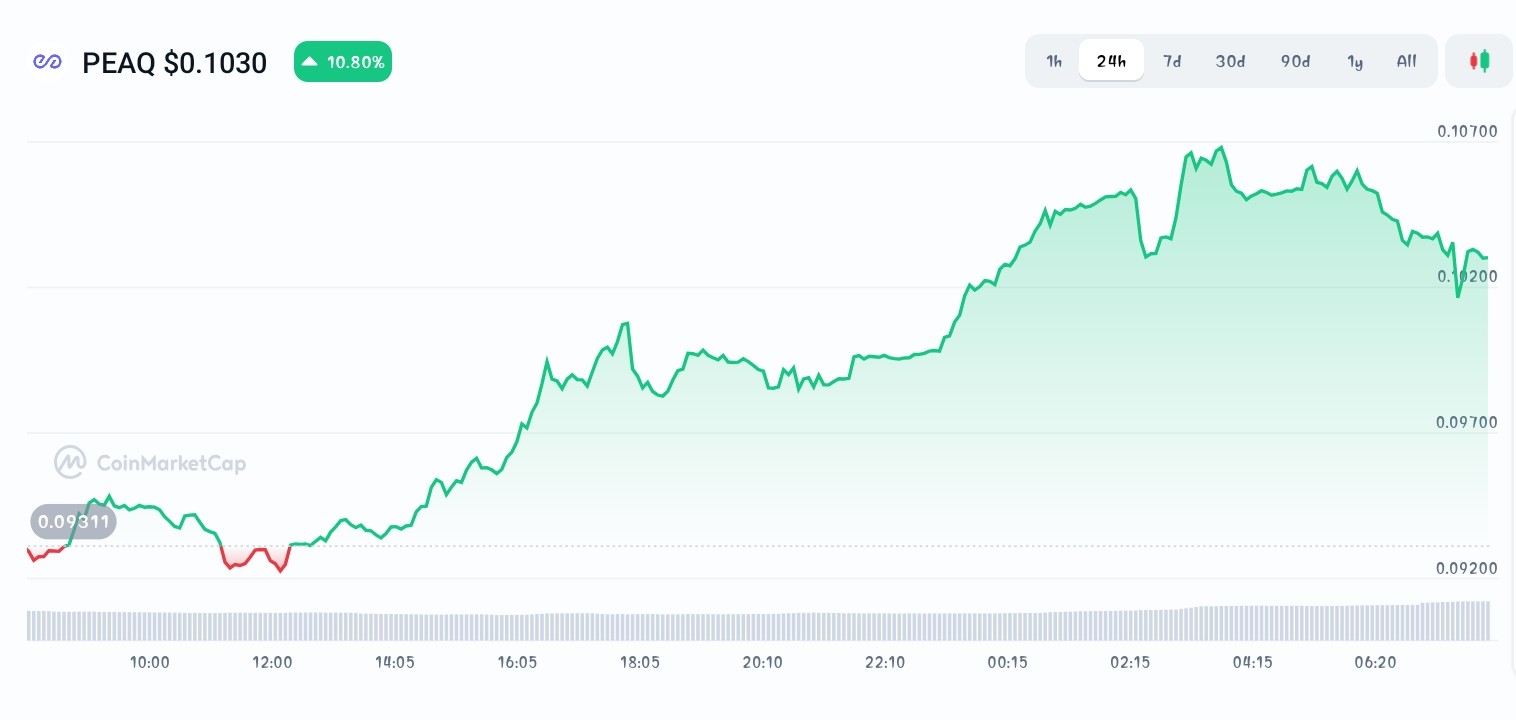Click the 04:15 time axis label

[1252, 662]
